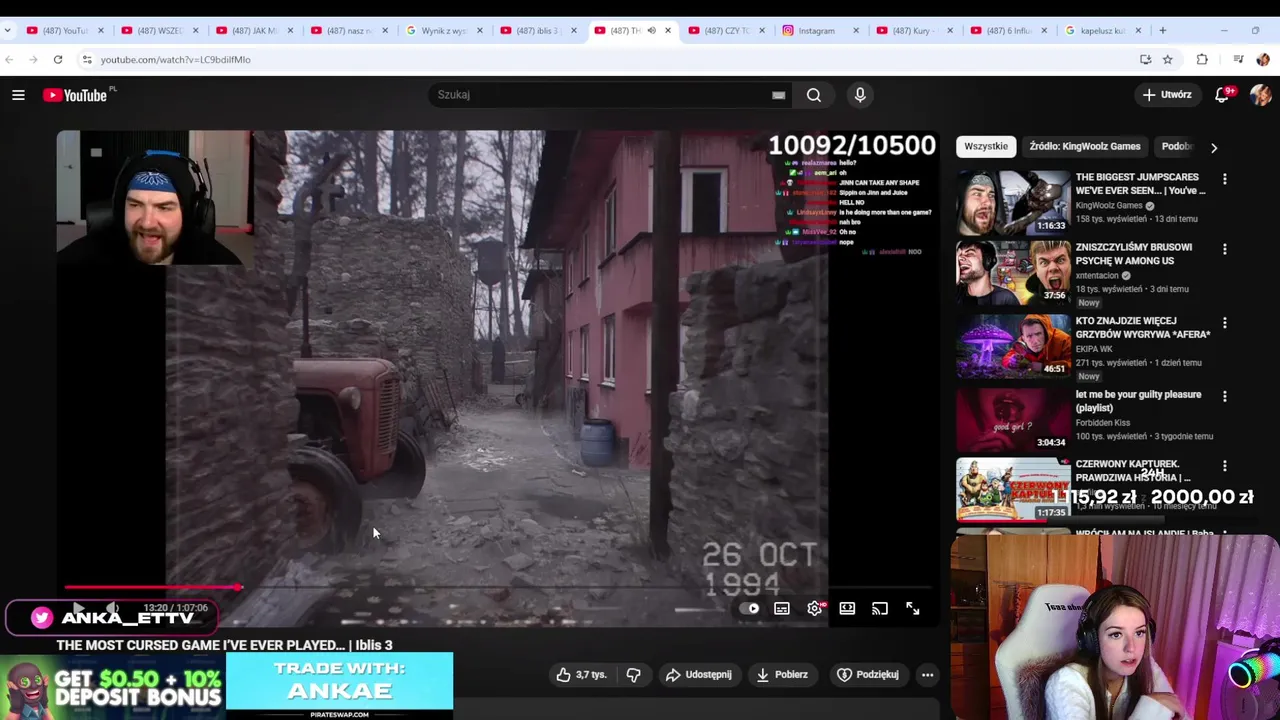Select the Wszystkie filter chip
Image resolution: width=1280 pixels, height=720 pixels.
pyautogui.click(x=986, y=147)
